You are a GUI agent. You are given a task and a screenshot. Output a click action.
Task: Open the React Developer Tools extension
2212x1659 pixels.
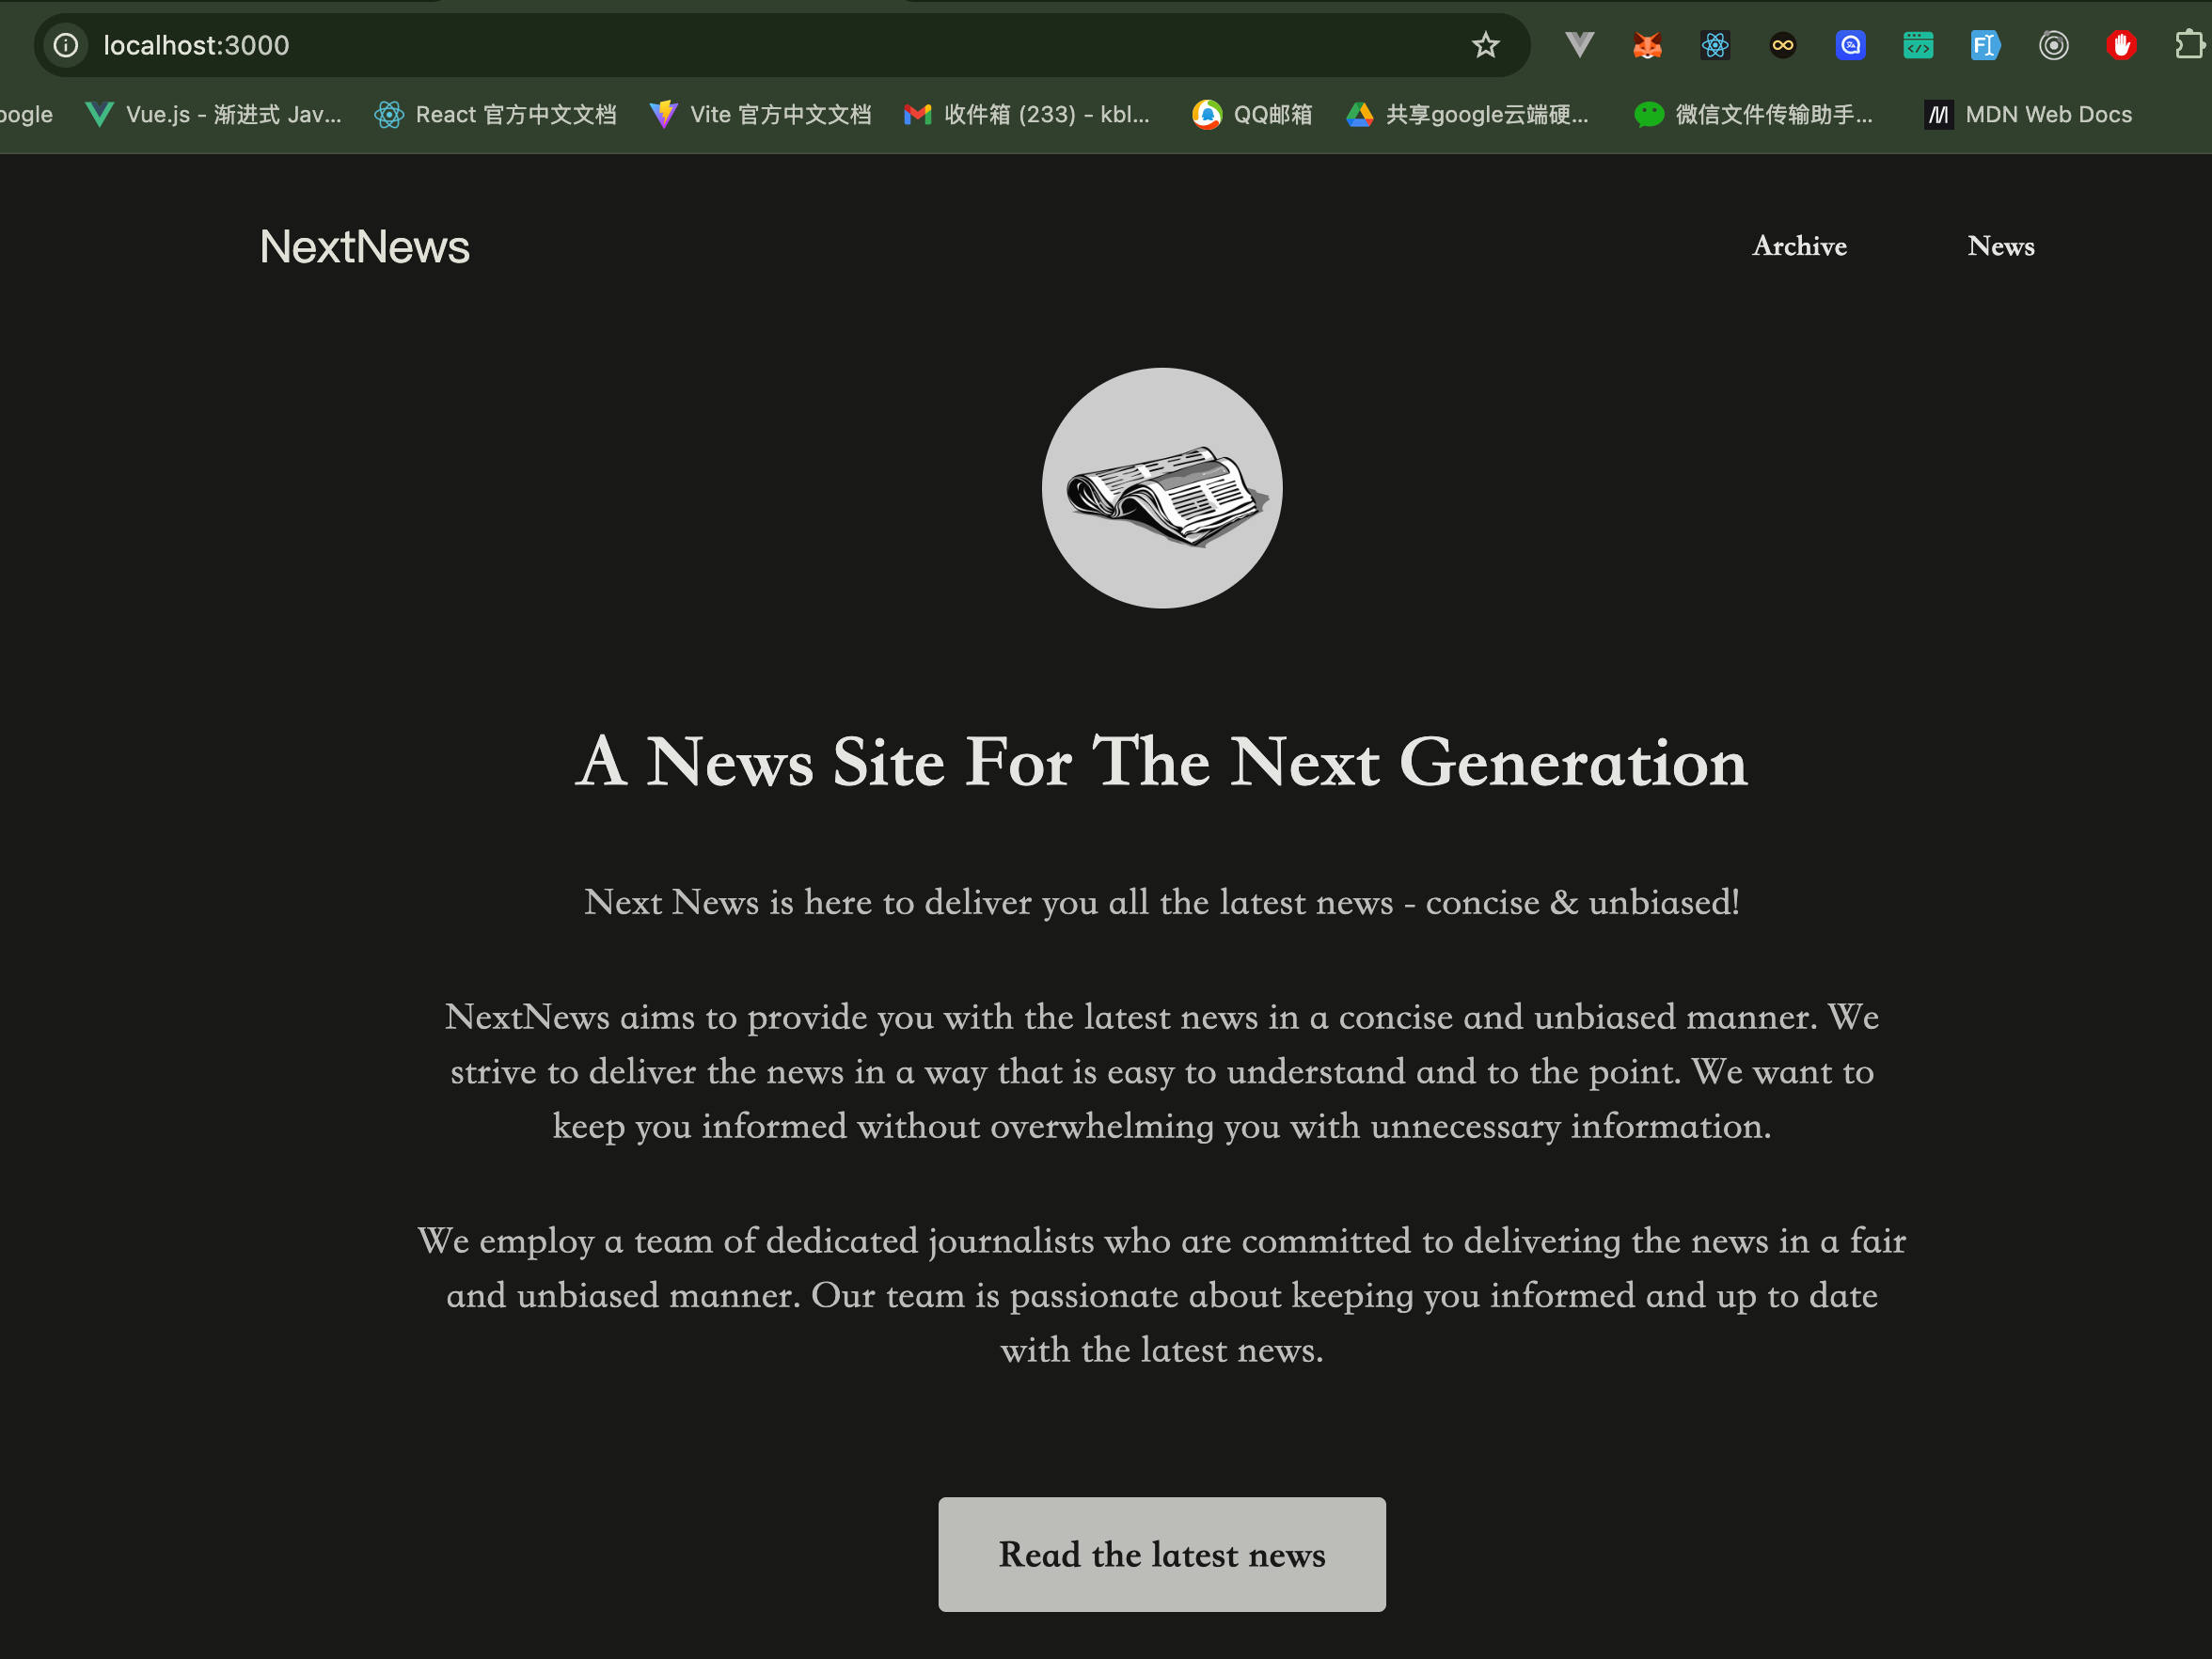point(1715,45)
